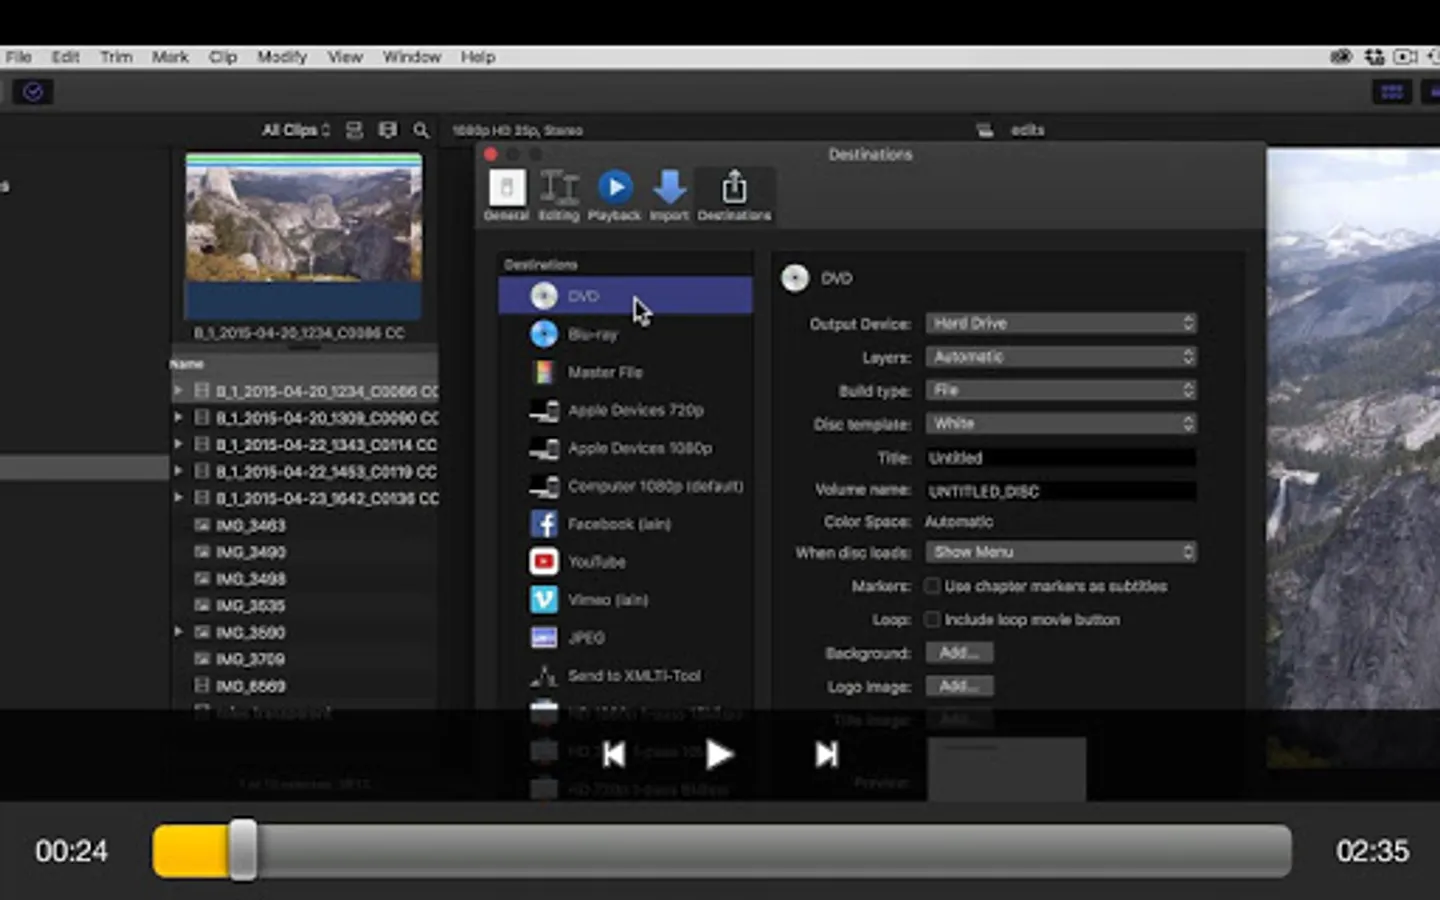This screenshot has height=900, width=1440.
Task: Expand the When disc loads dropdown
Action: (1060, 552)
